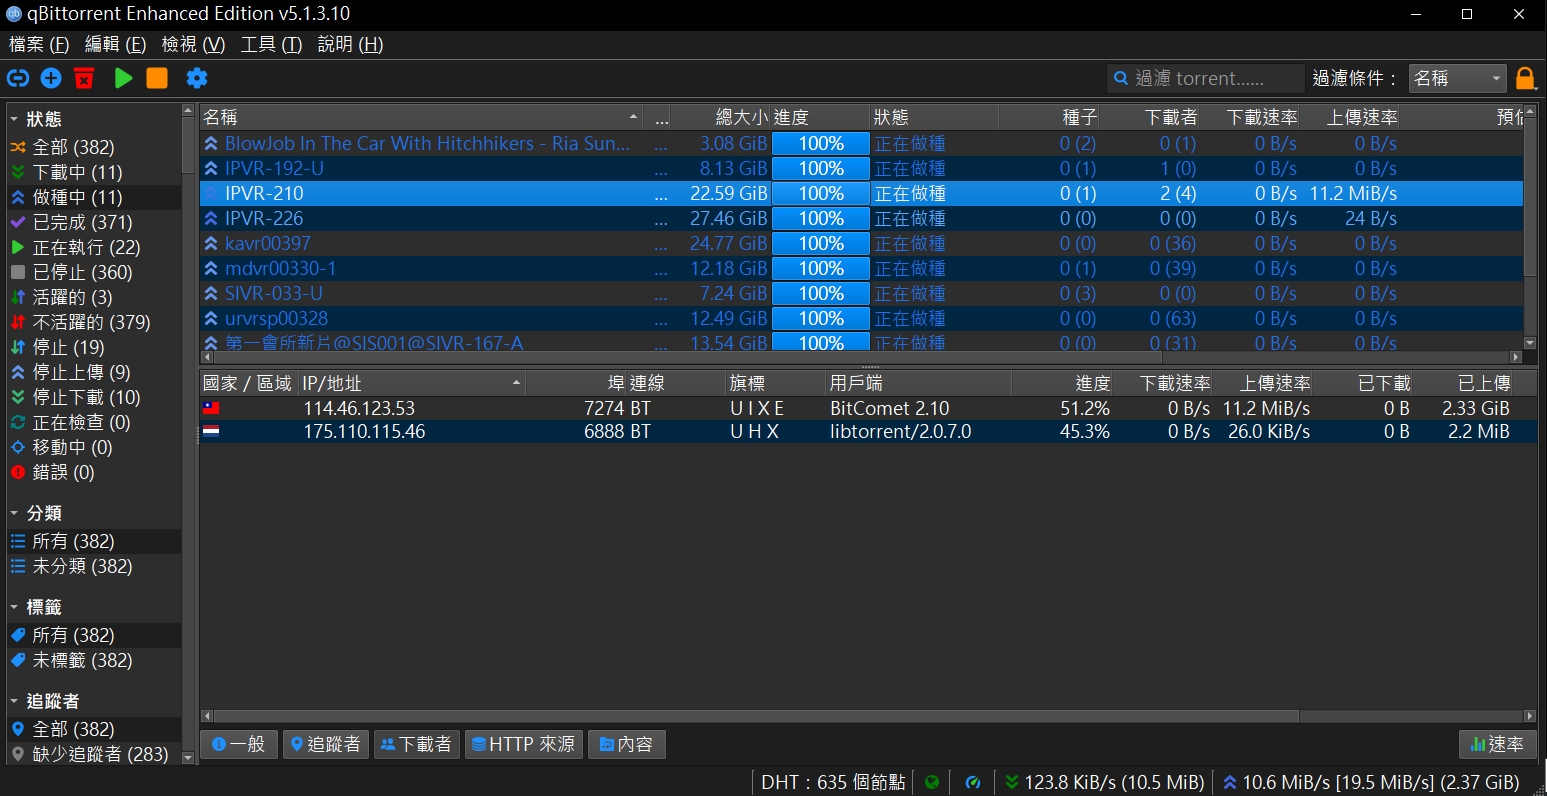Click the purple checkmark icon beside 已完成 (371)
This screenshot has width=1547, height=796.
tap(17, 222)
